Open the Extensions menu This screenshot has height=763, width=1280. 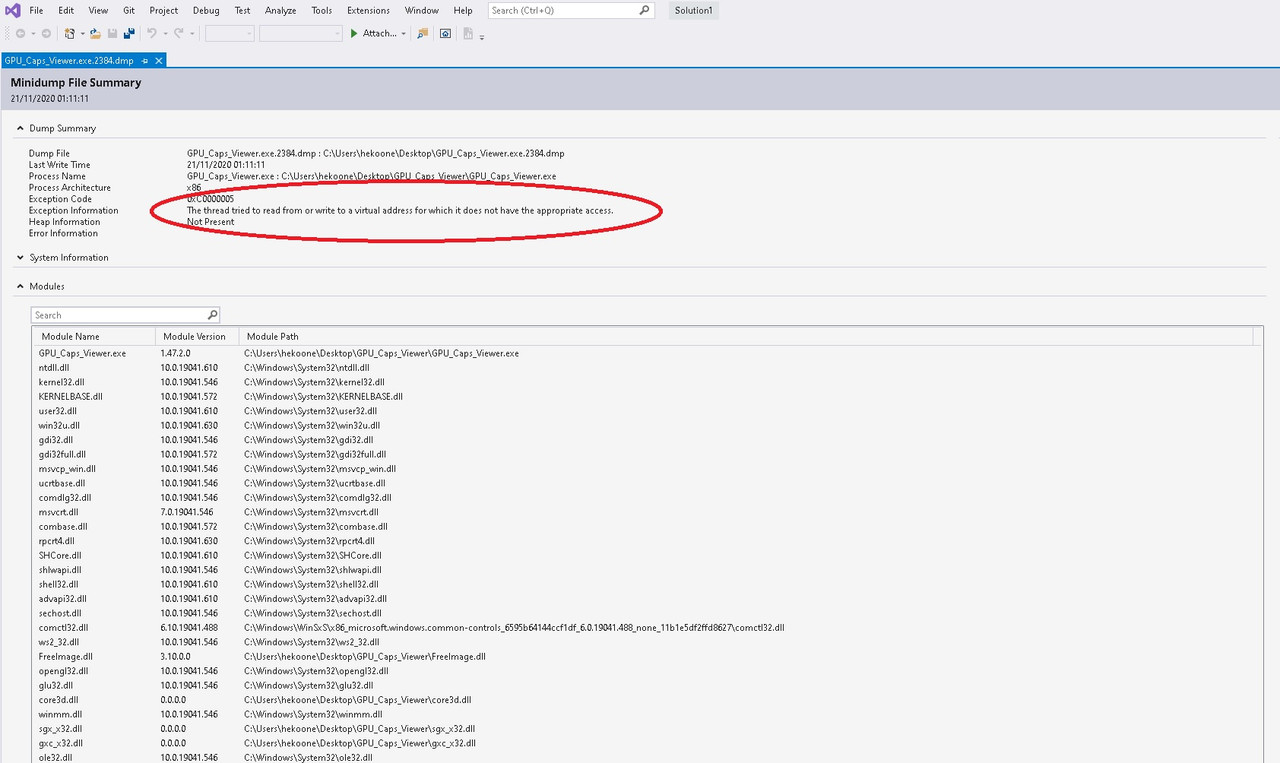click(x=369, y=10)
